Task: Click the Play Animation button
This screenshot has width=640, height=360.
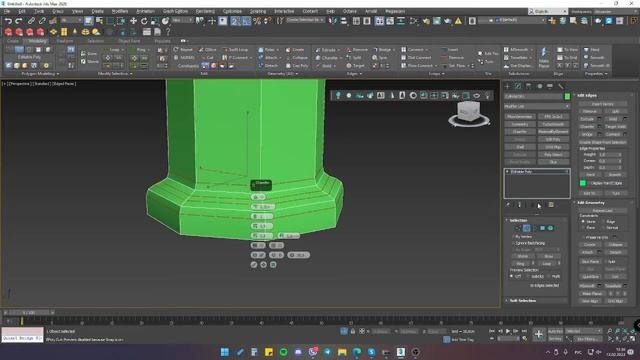Action: point(508,331)
